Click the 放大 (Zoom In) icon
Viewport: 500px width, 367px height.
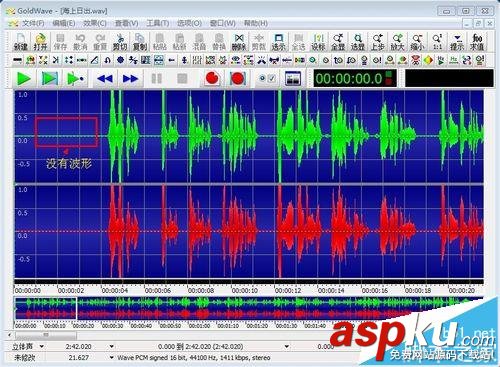pyautogui.click(x=397, y=42)
